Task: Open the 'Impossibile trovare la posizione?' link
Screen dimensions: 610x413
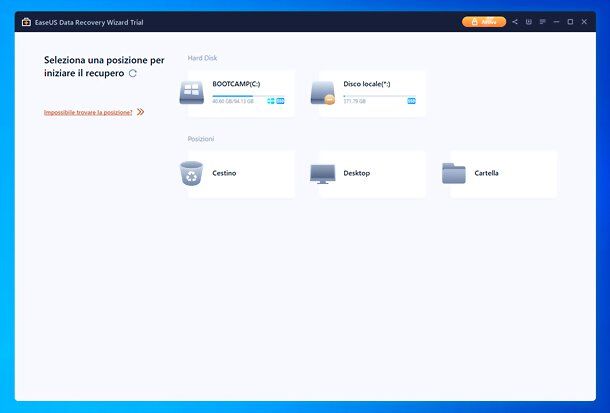Action: (88, 112)
